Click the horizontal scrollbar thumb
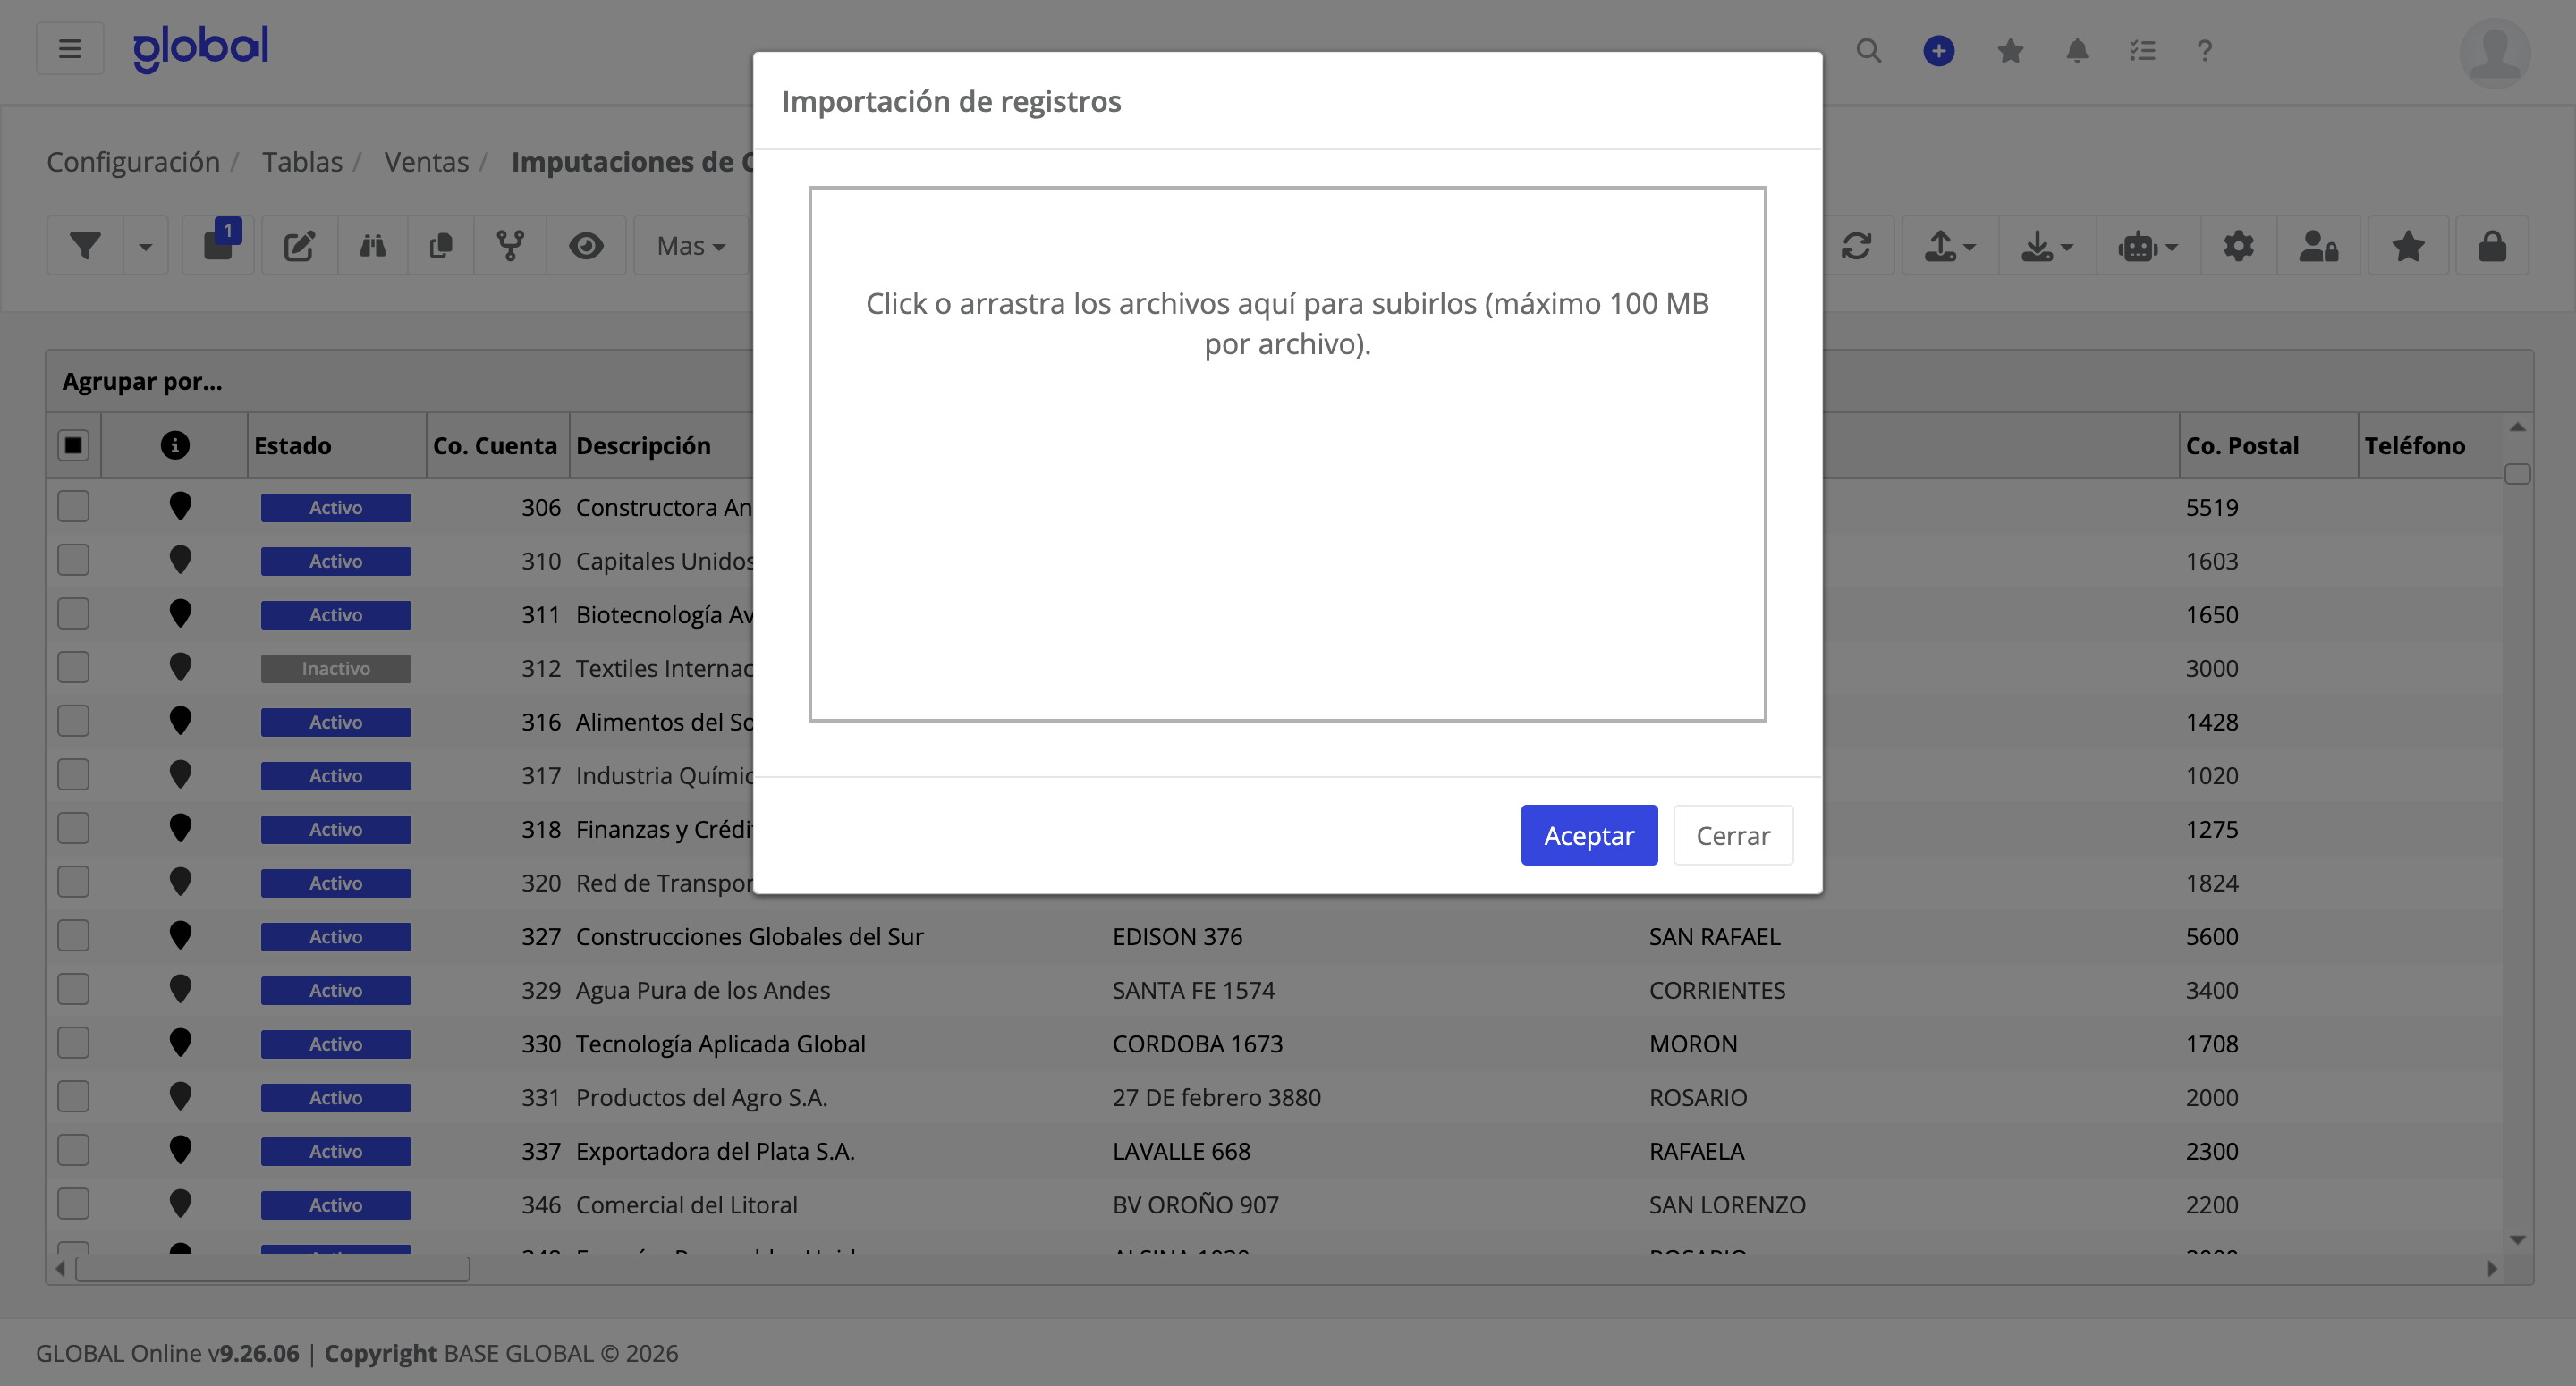The width and height of the screenshot is (2576, 1386). coord(272,1268)
